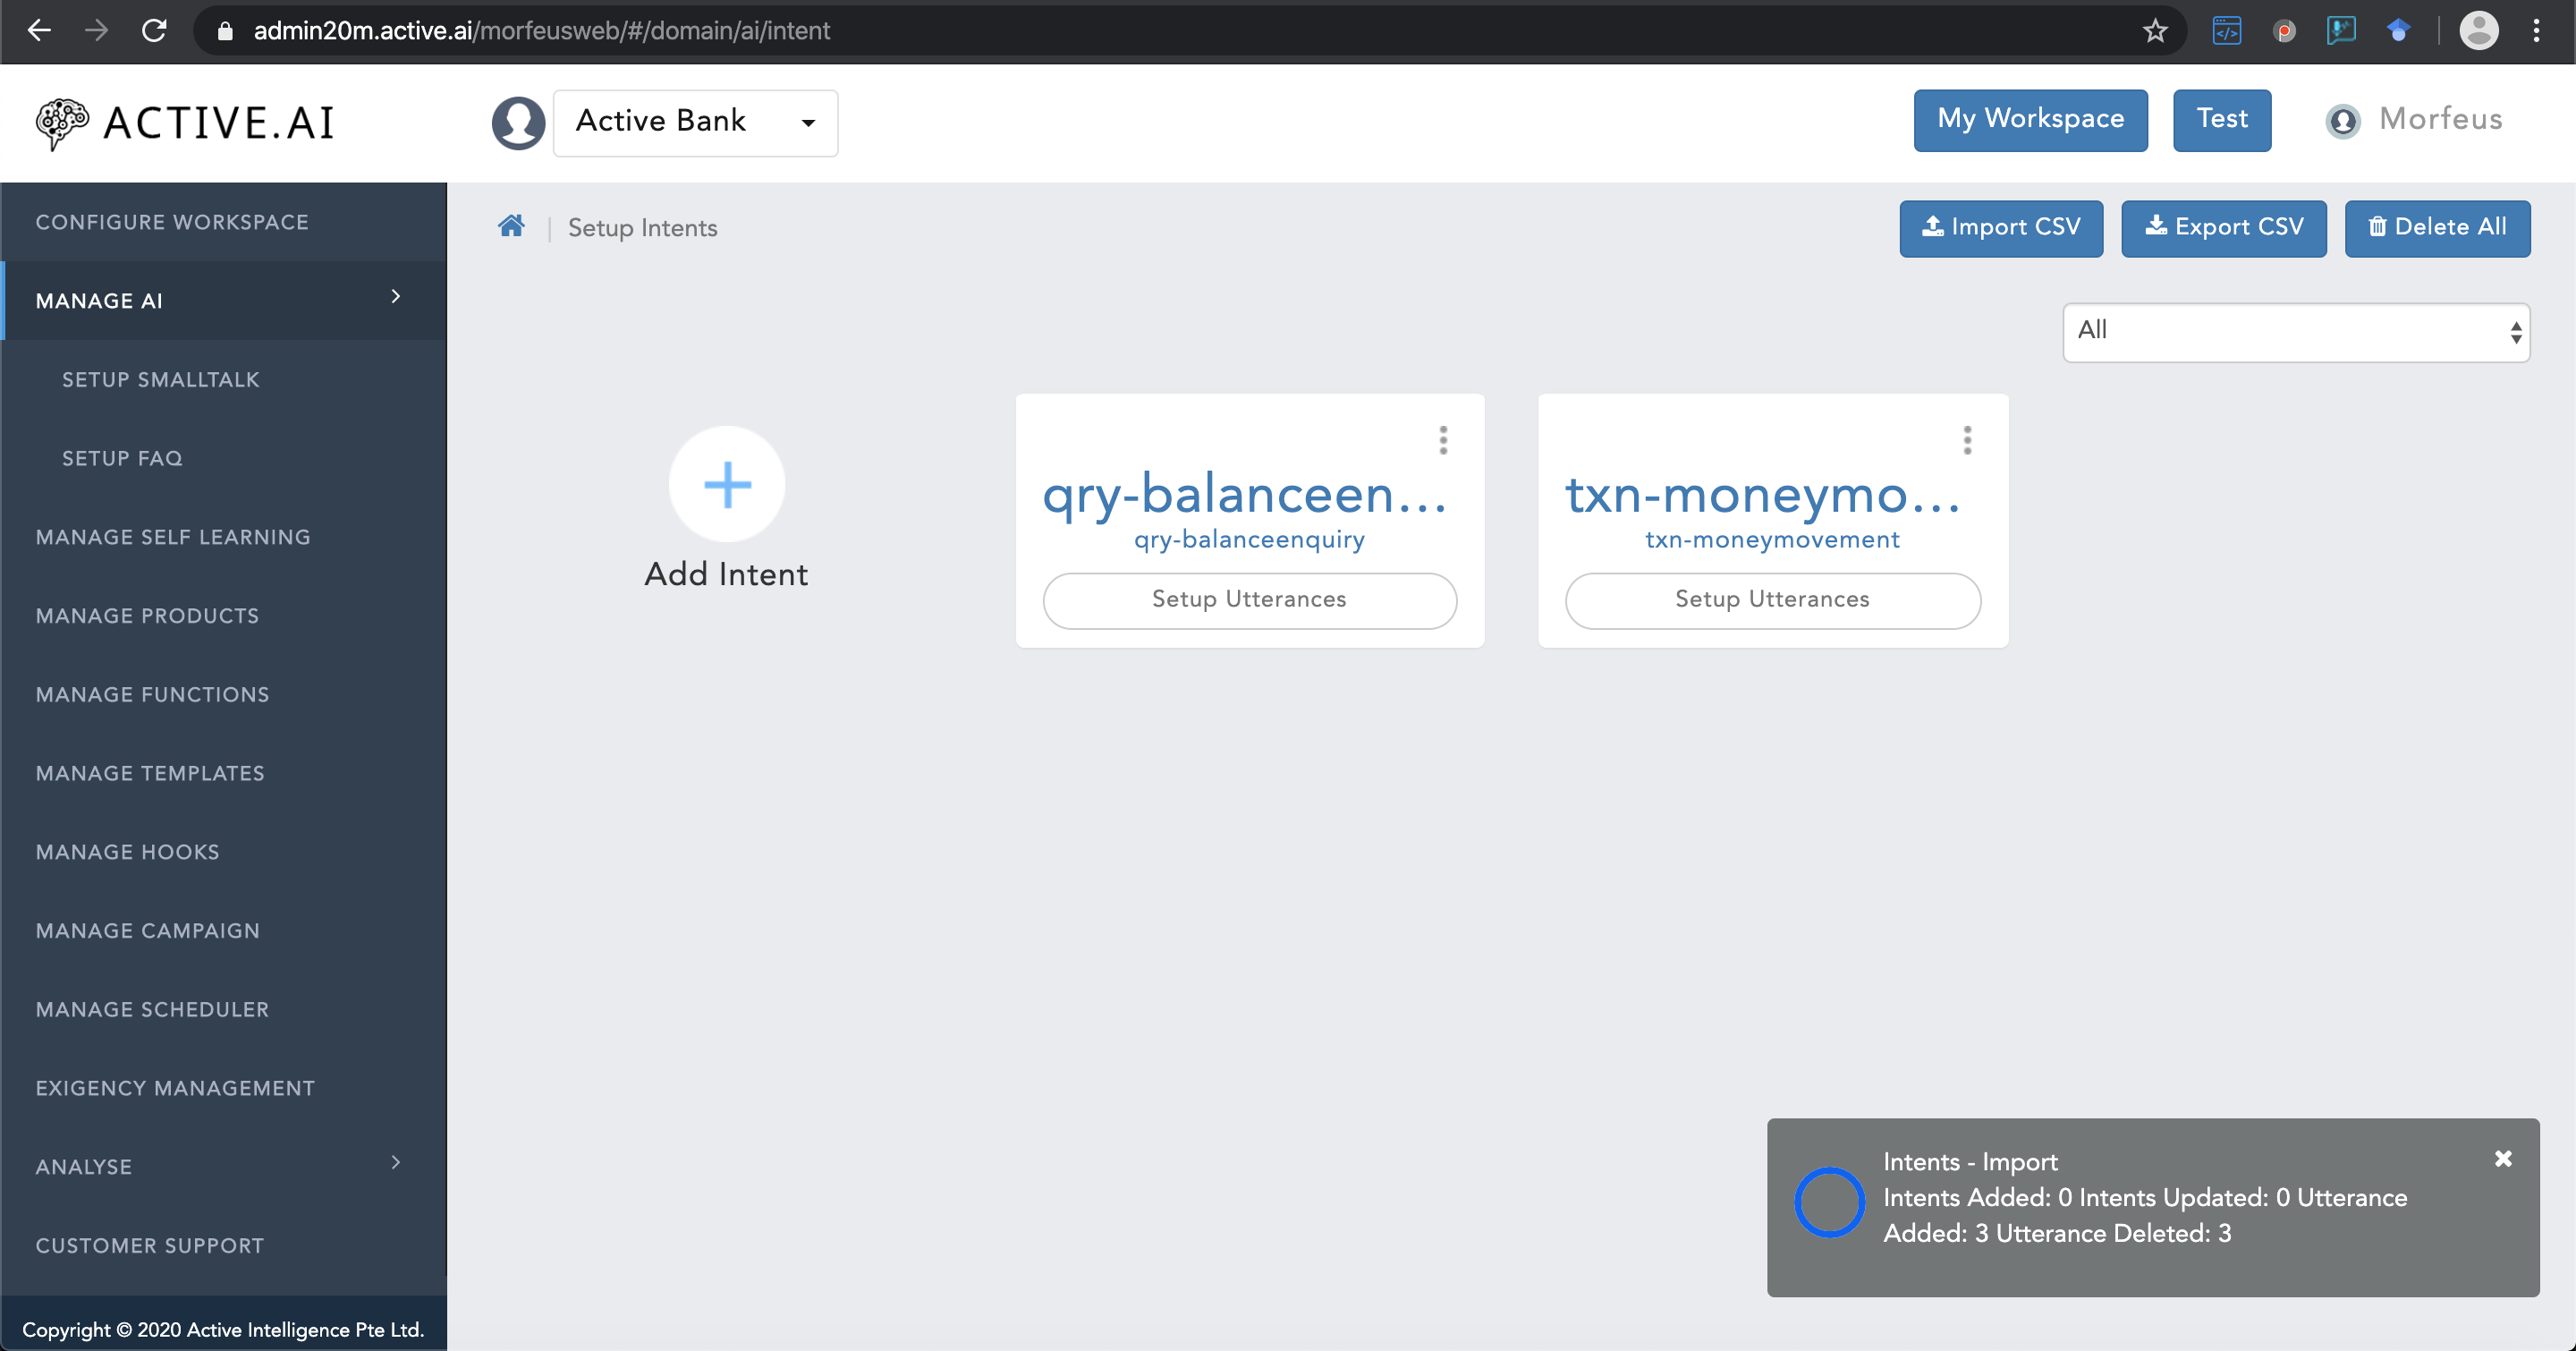Click the blue graduation cap extension icon

click(x=2398, y=31)
